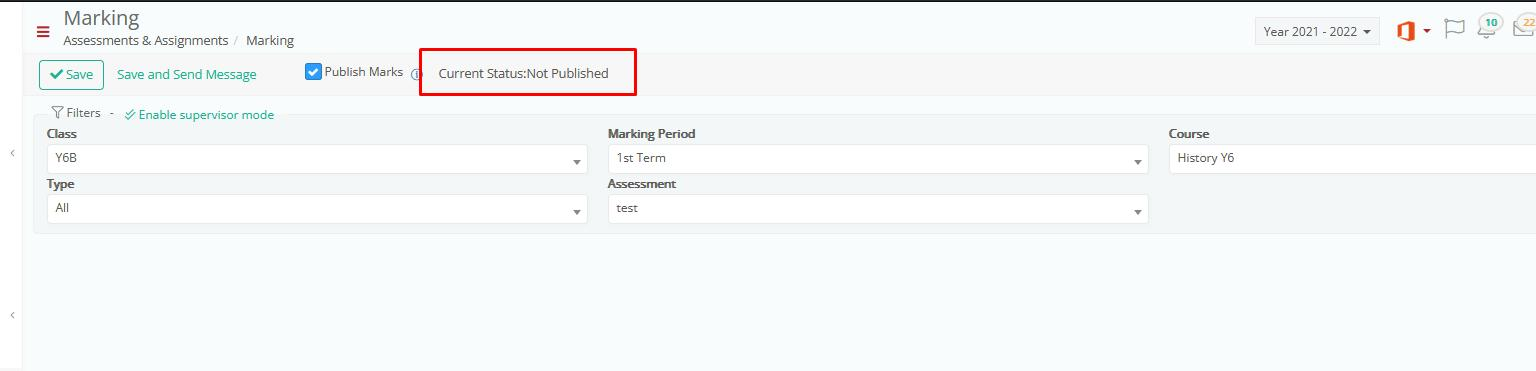Open the flag icon in header

point(1454,29)
